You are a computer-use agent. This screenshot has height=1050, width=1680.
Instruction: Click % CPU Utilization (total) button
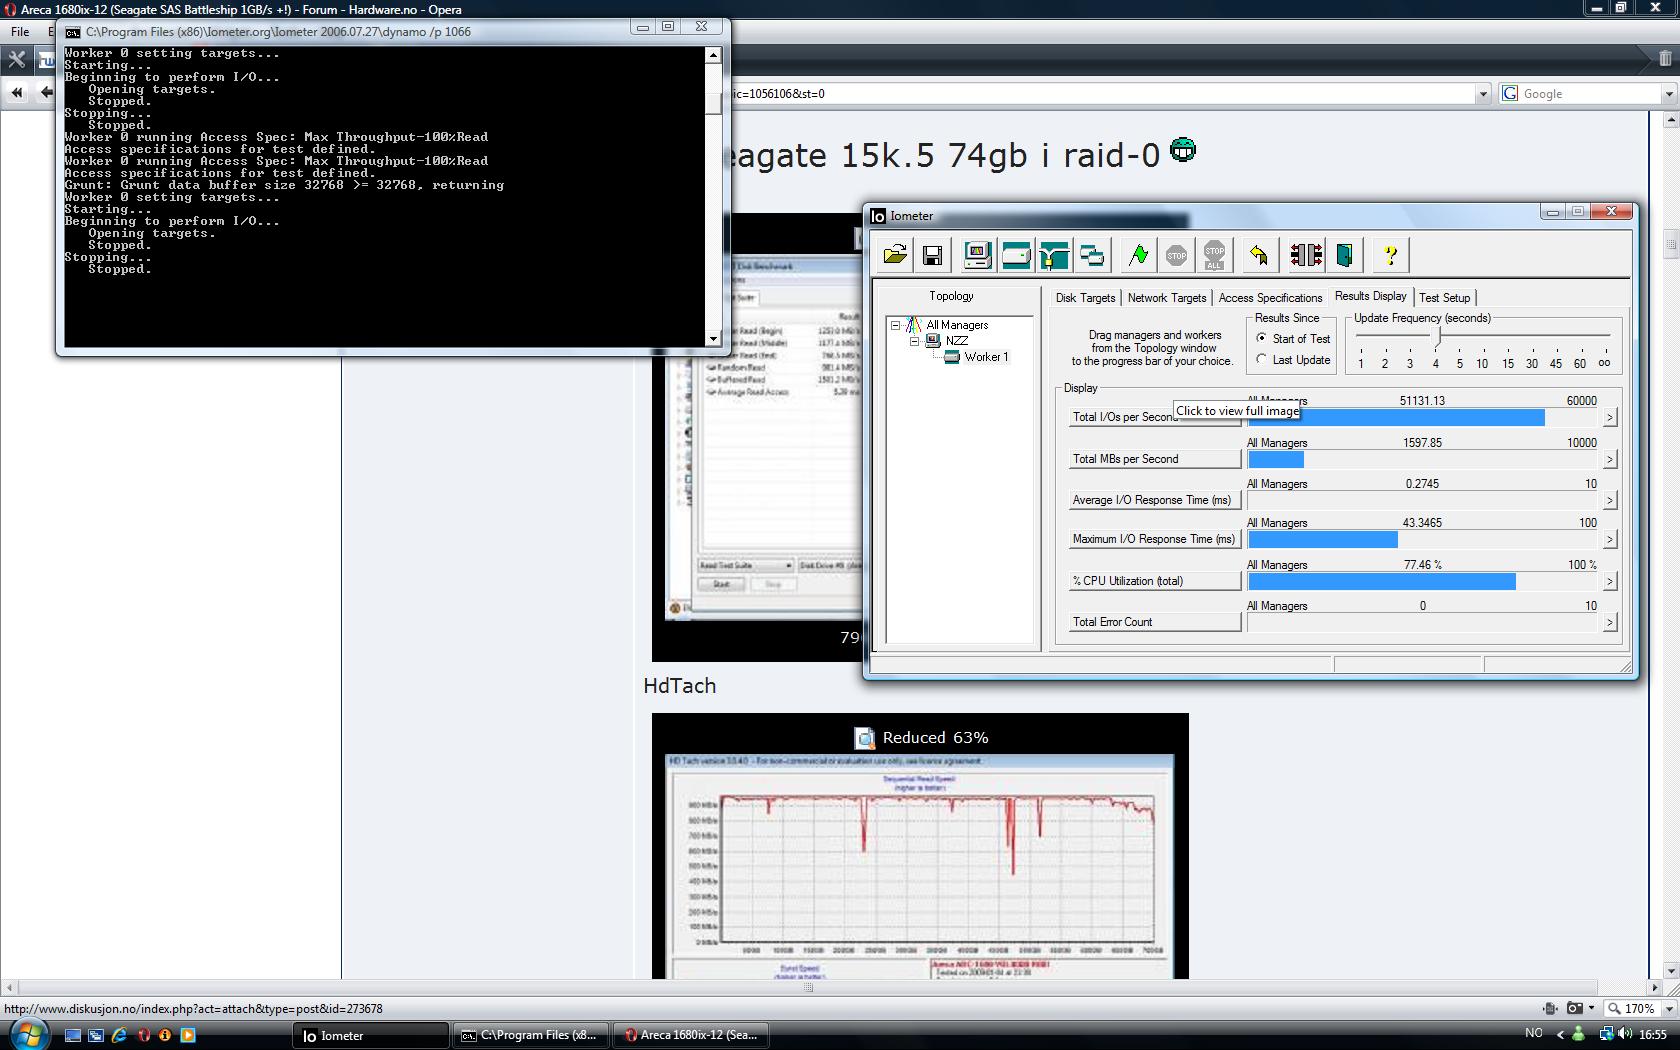click(x=1154, y=581)
